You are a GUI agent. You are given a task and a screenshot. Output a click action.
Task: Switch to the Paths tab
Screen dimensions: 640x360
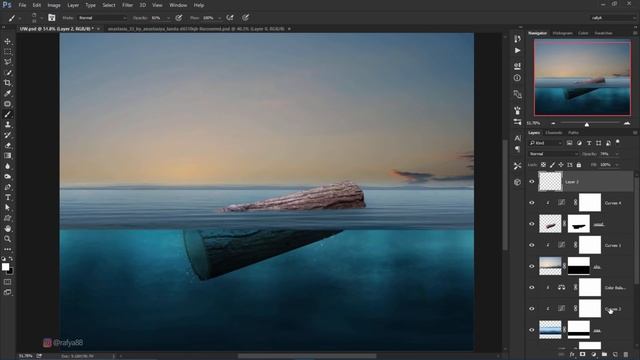pyautogui.click(x=573, y=133)
